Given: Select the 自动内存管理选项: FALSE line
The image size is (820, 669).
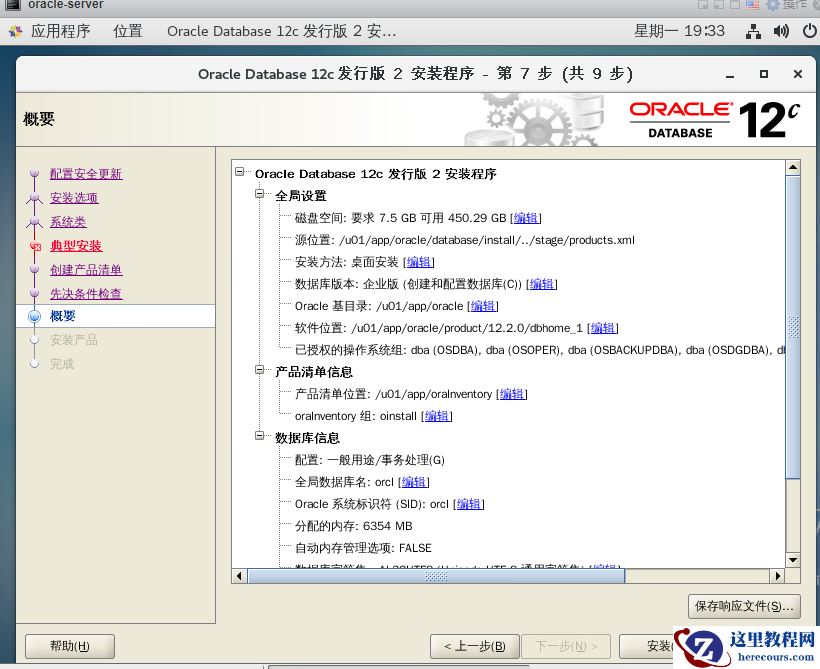Looking at the screenshot, I should (363, 548).
